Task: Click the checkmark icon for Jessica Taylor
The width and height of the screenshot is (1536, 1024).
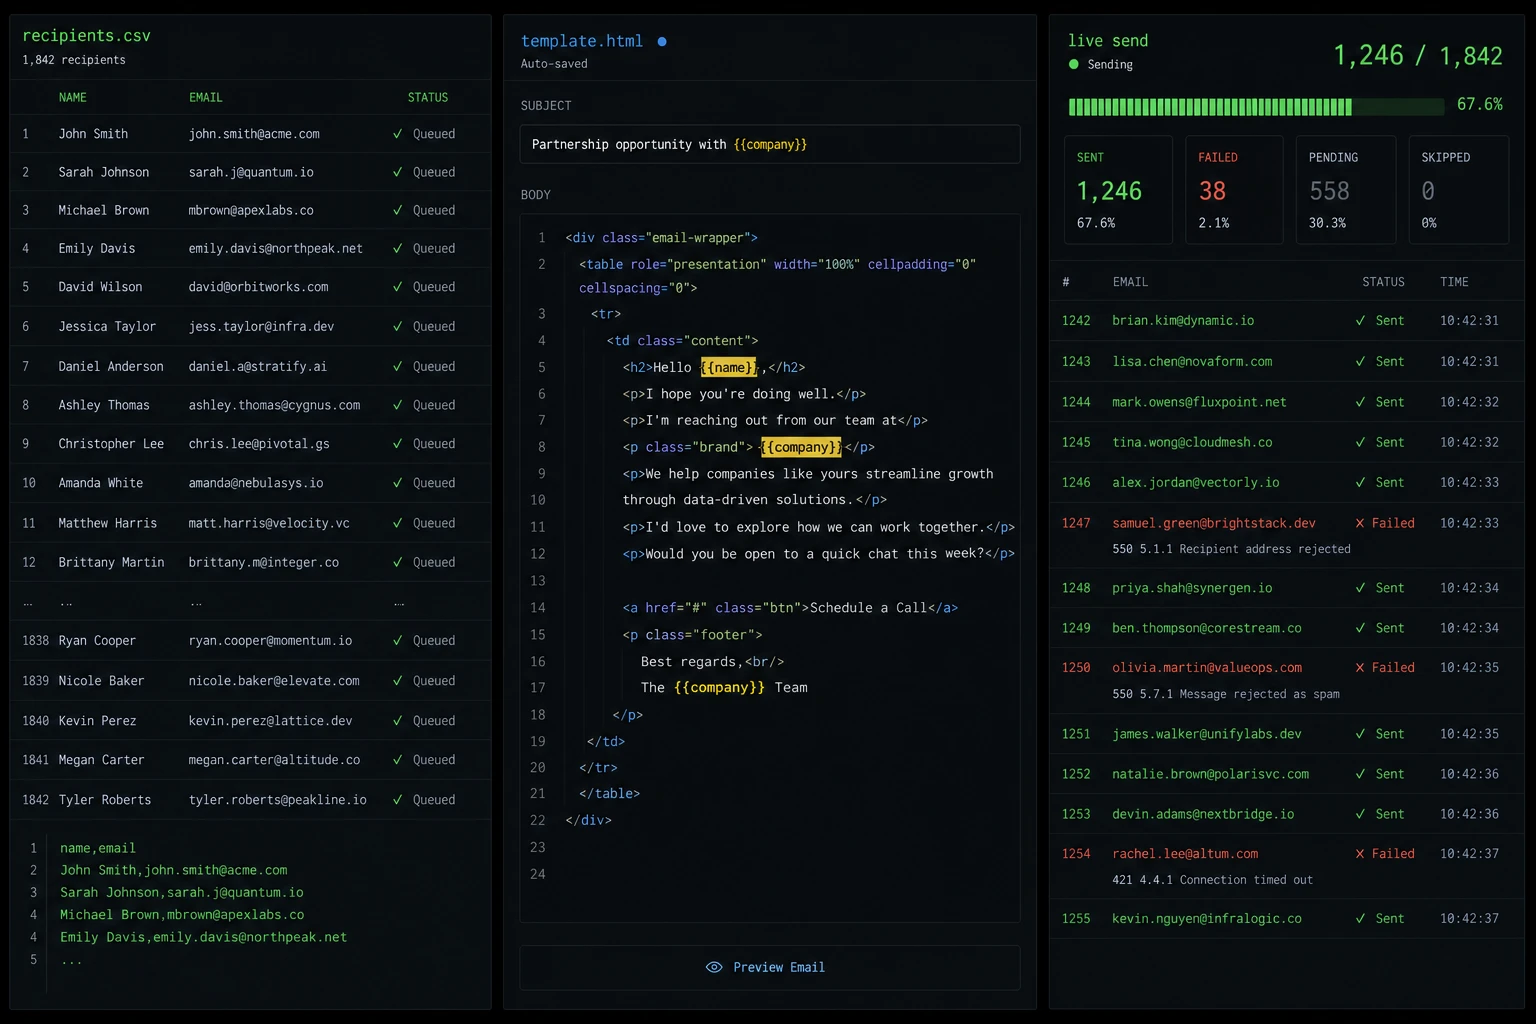Action: point(397,326)
